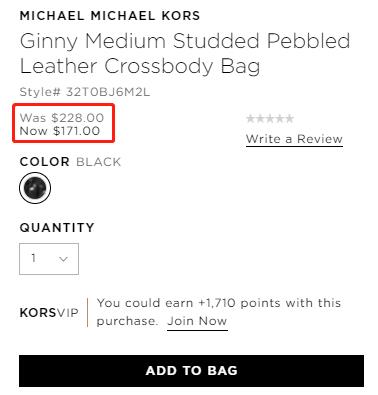Image resolution: width=378 pixels, height=395 pixels.
Task: Click the third rating star
Action: pyautogui.click(x=270, y=118)
